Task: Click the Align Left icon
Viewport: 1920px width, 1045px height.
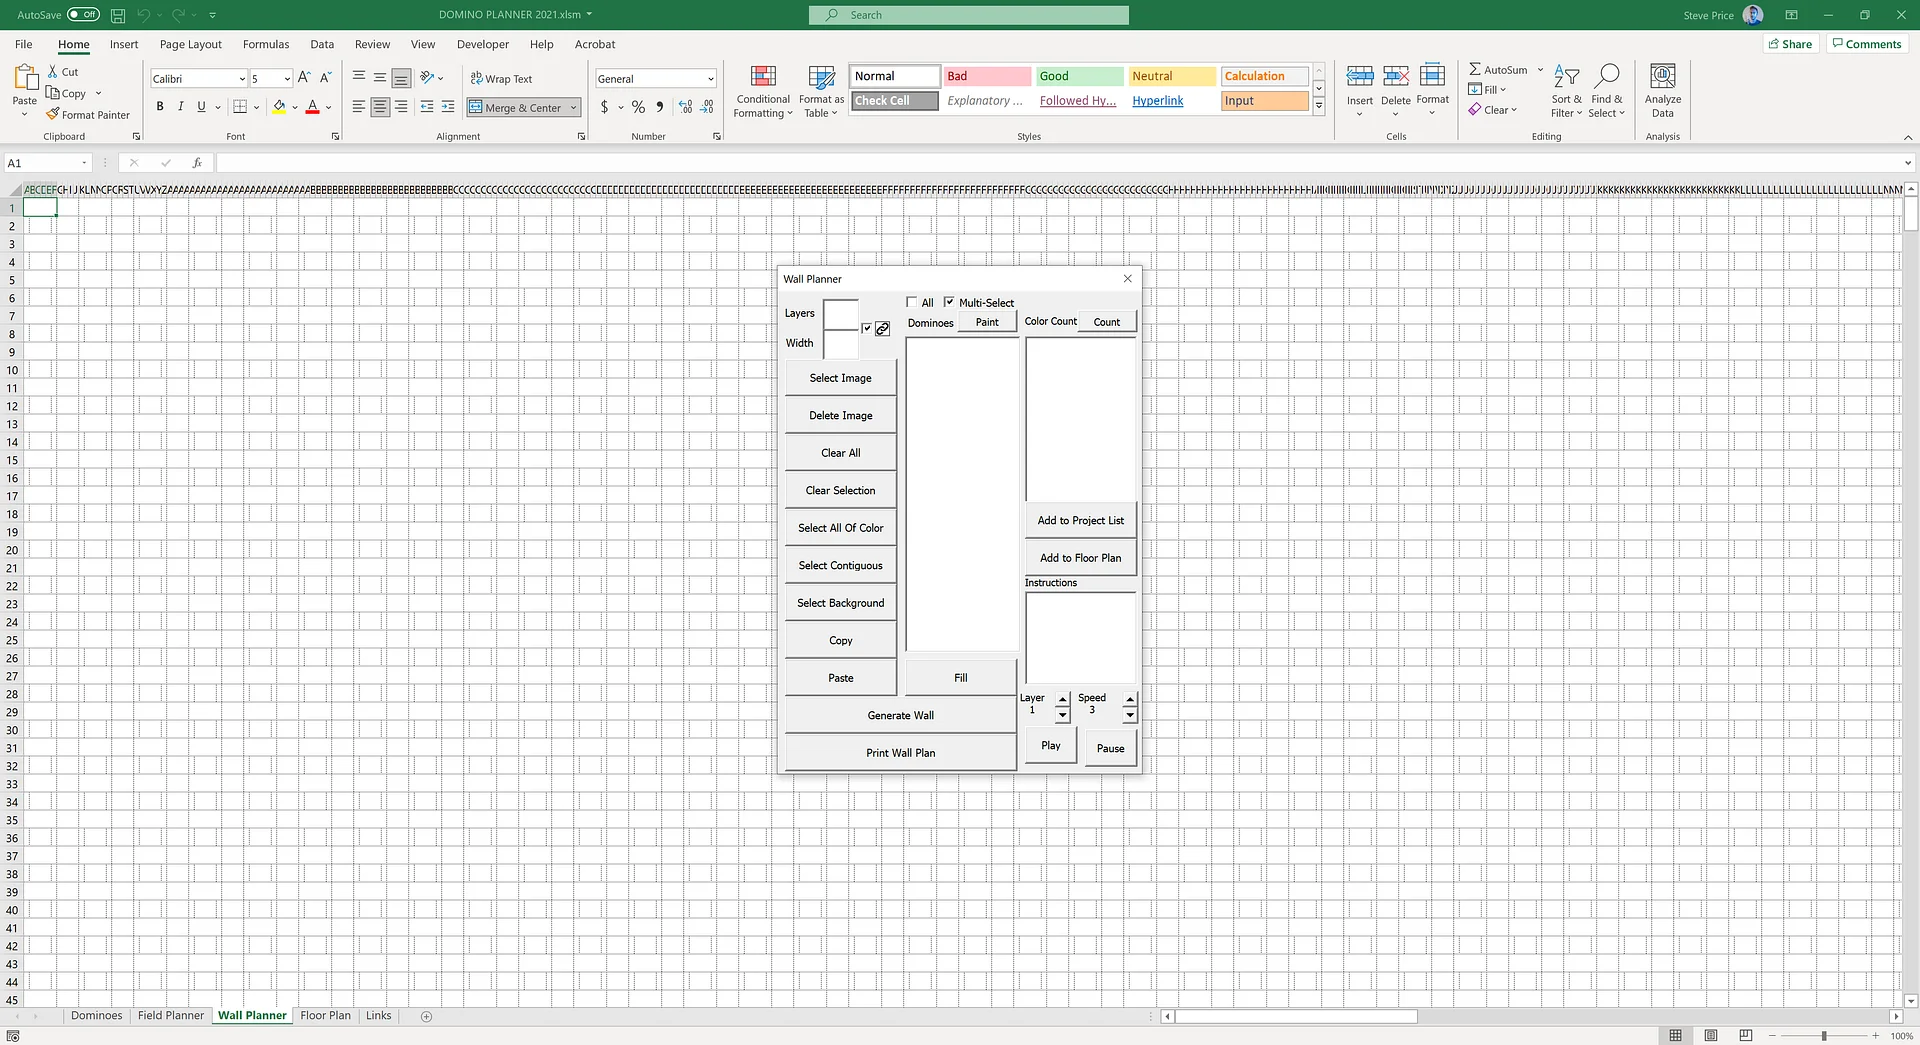Action: 359,107
